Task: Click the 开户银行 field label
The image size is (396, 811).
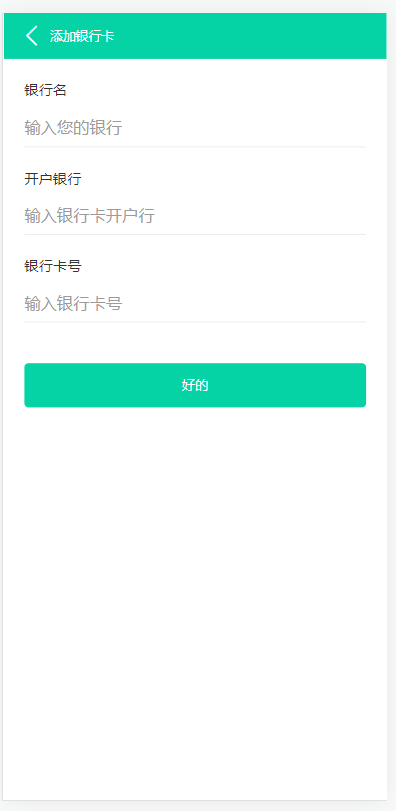Action: (x=53, y=179)
